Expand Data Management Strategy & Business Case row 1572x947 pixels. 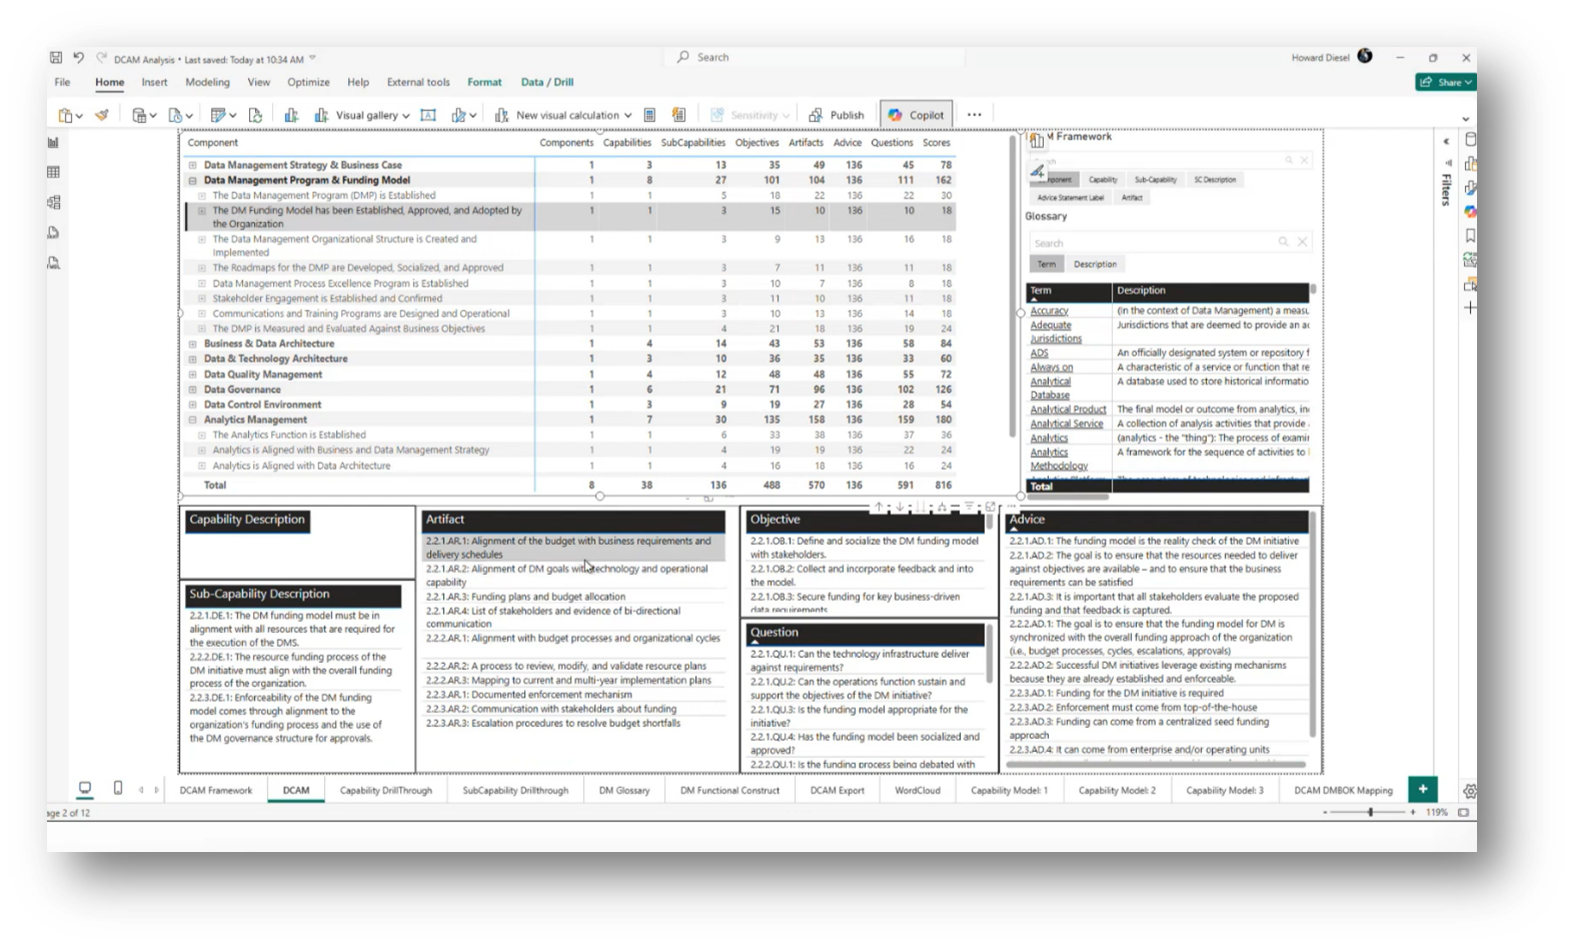(193, 165)
